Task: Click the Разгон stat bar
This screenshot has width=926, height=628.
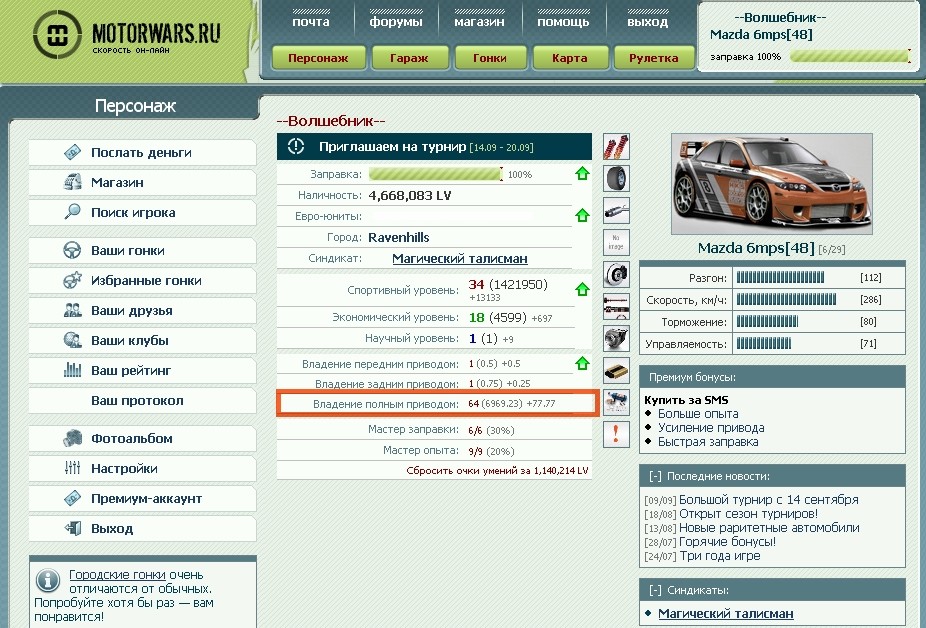Action: click(780, 278)
